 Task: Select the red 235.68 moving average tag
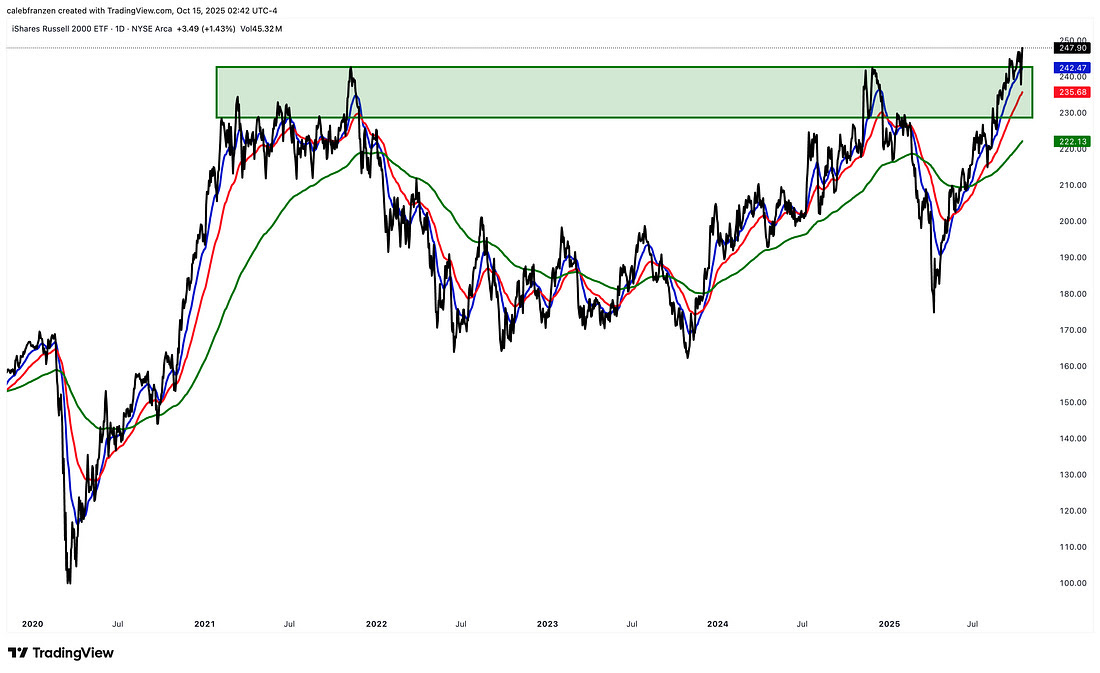pyautogui.click(x=1072, y=91)
